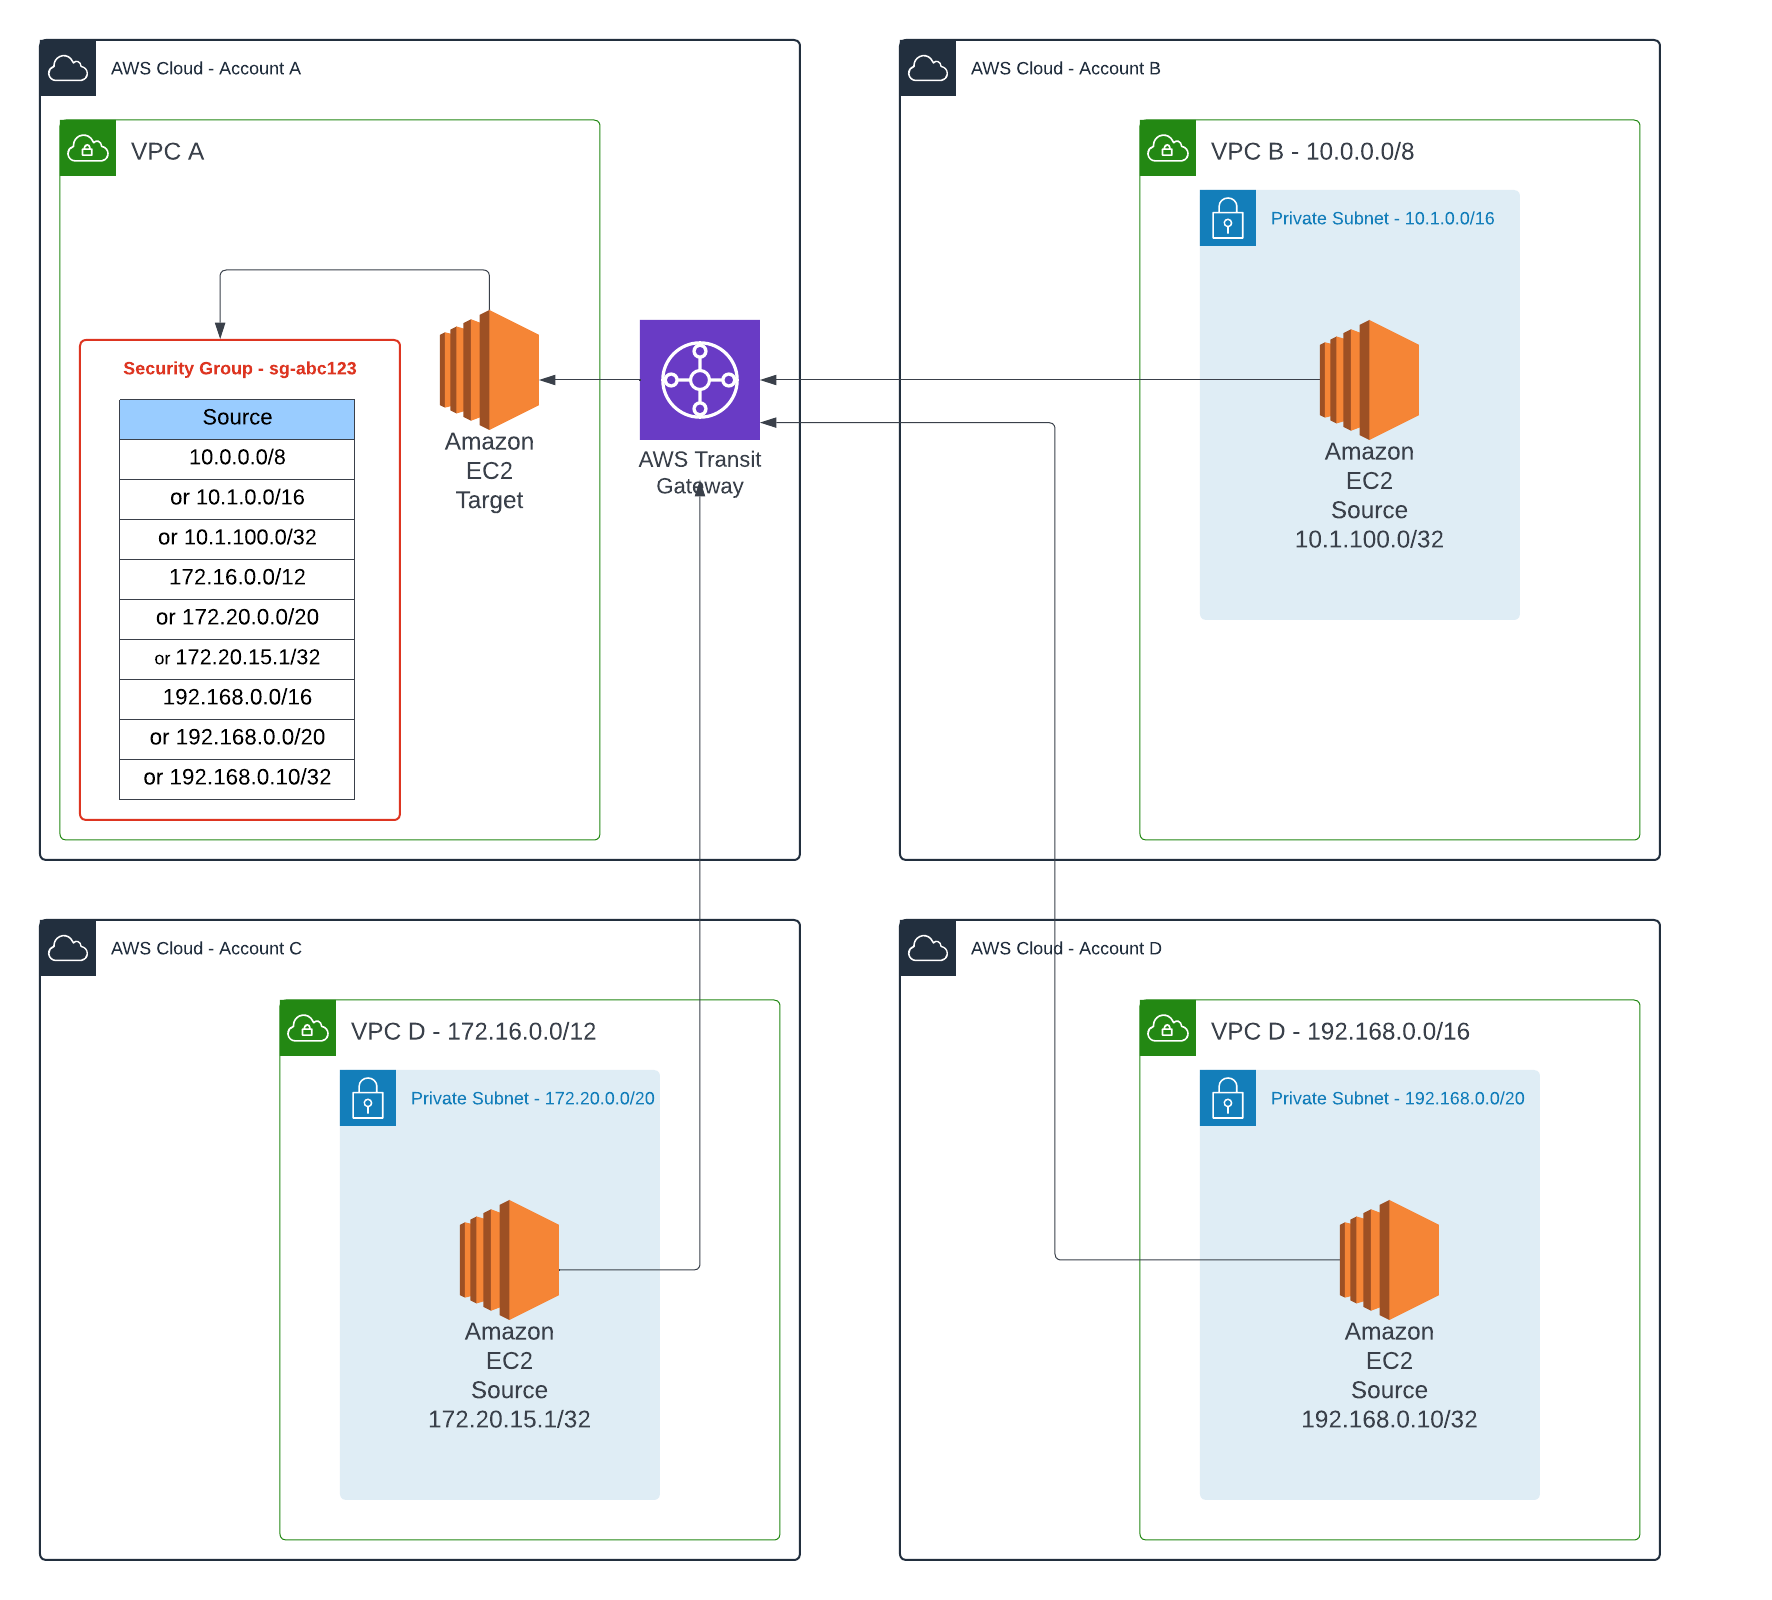Select the 'or 192.168.0.10/32' table row

tap(237, 779)
